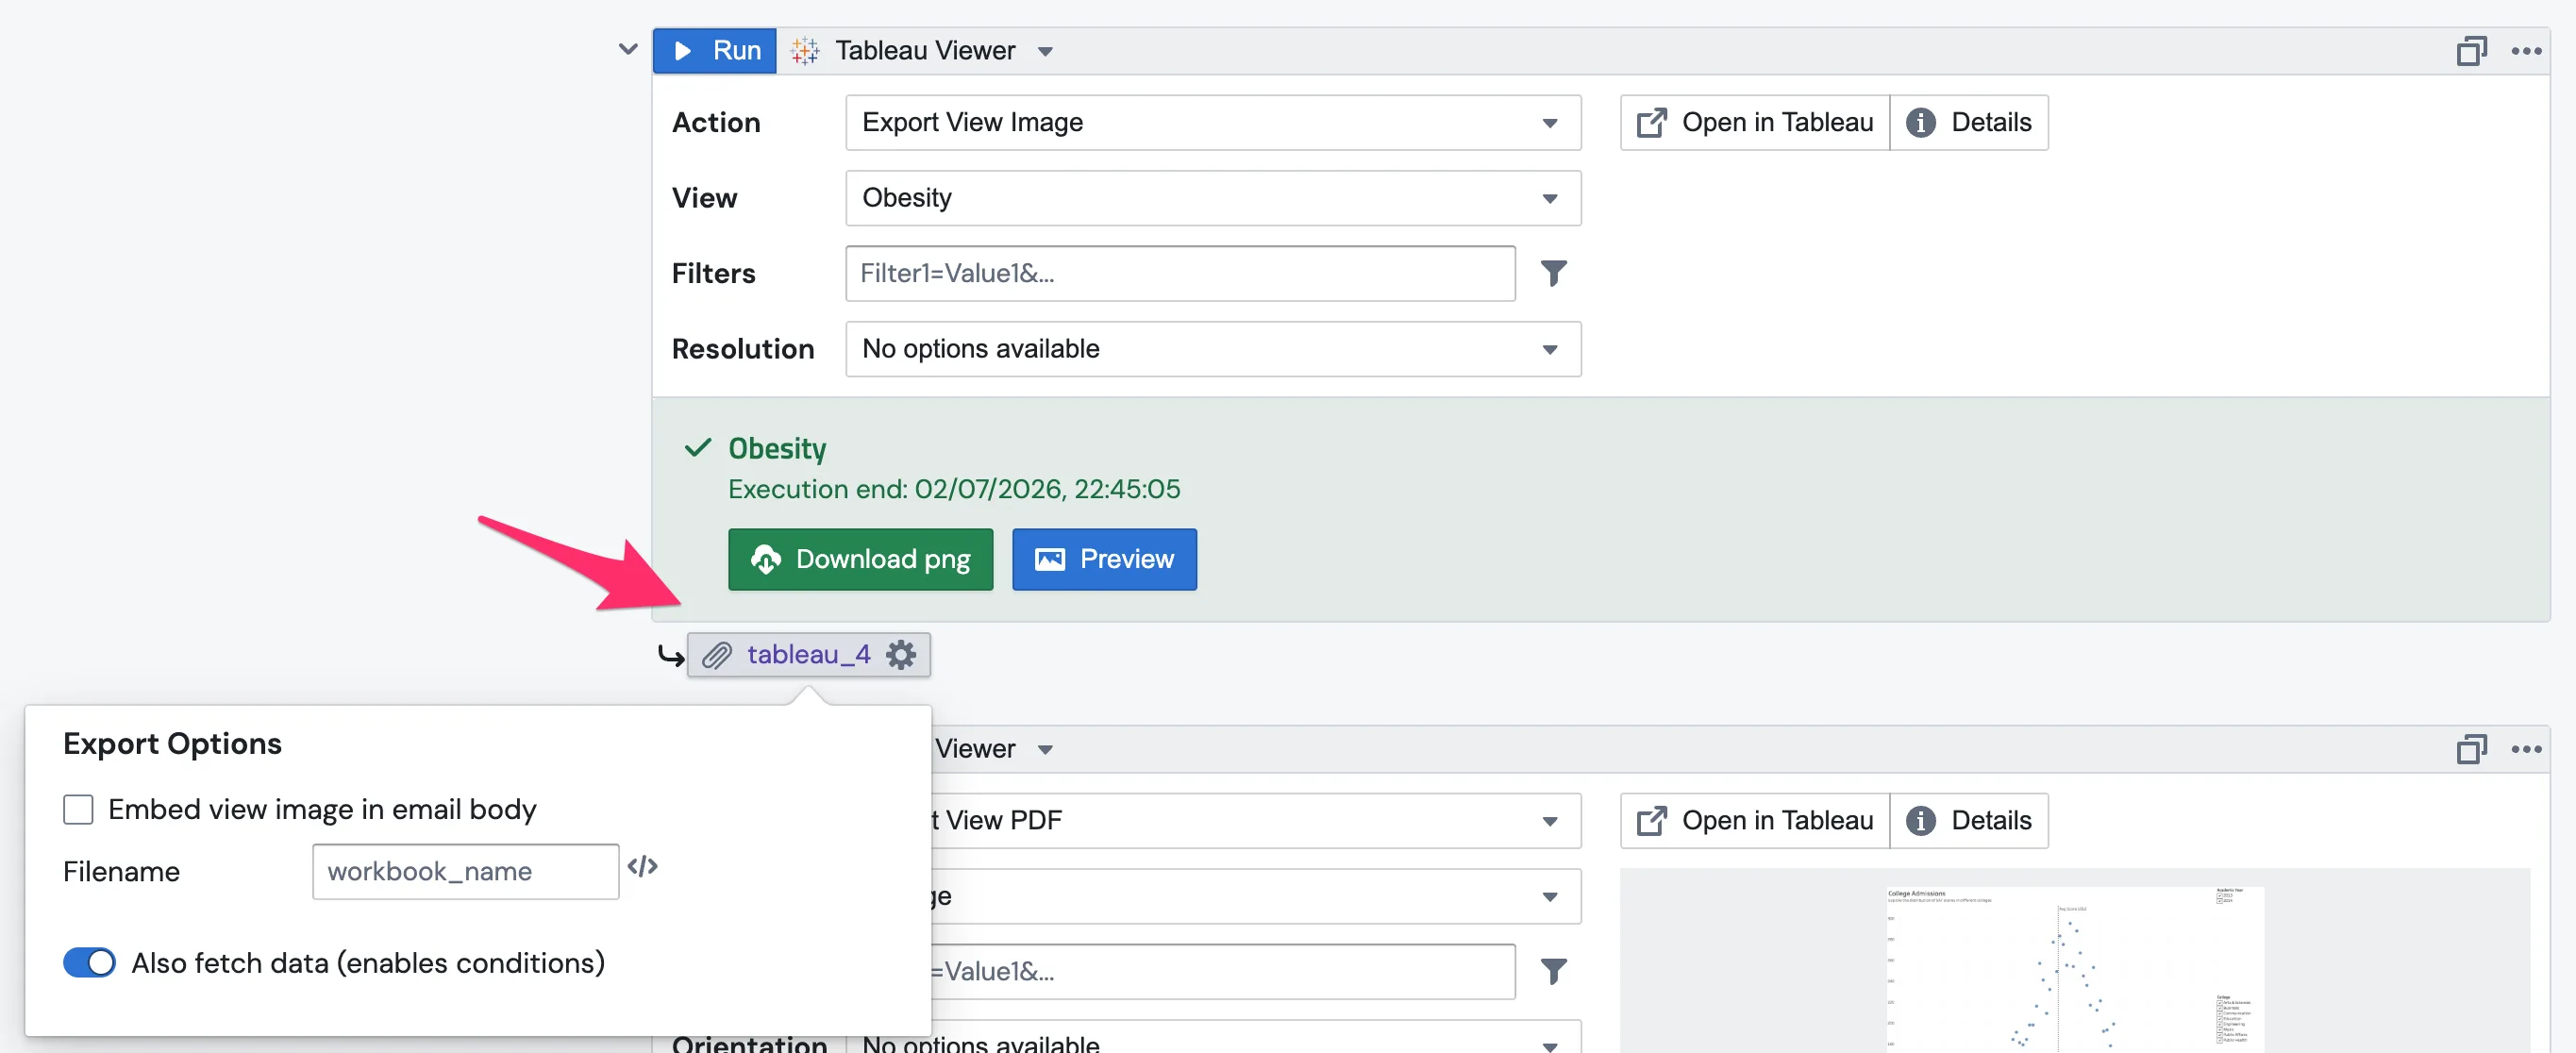2576x1053 pixels.
Task: Click filter funnel icon next to top Filters field
Action: click(x=1553, y=273)
